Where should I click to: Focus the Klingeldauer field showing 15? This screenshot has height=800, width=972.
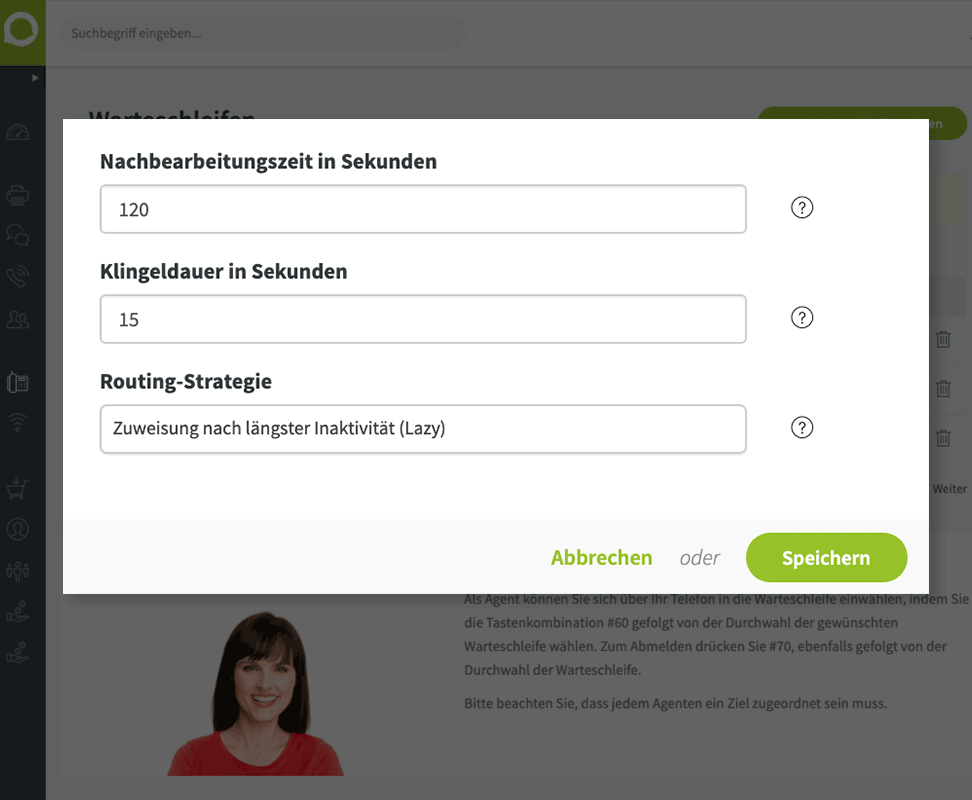(x=423, y=319)
